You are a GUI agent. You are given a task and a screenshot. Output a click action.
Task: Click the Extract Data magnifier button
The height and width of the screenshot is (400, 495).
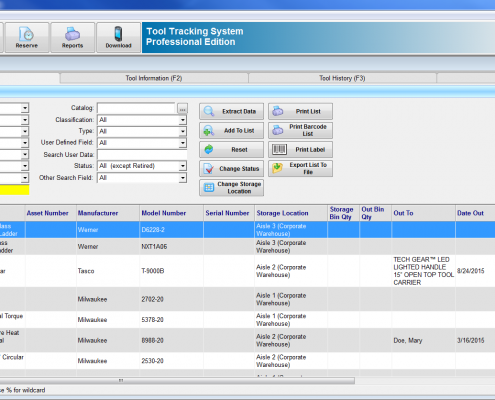[232, 111]
